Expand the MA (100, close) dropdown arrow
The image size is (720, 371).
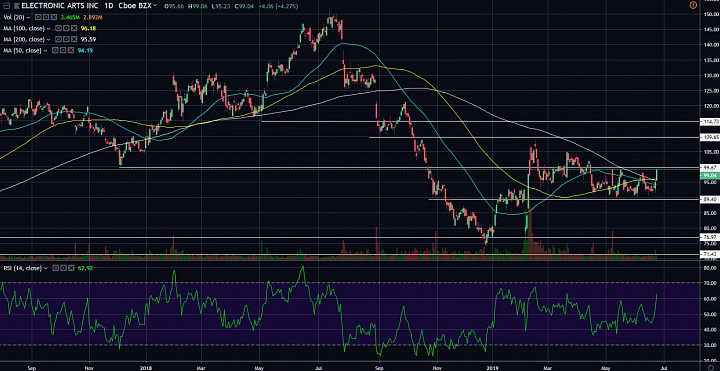pos(49,28)
